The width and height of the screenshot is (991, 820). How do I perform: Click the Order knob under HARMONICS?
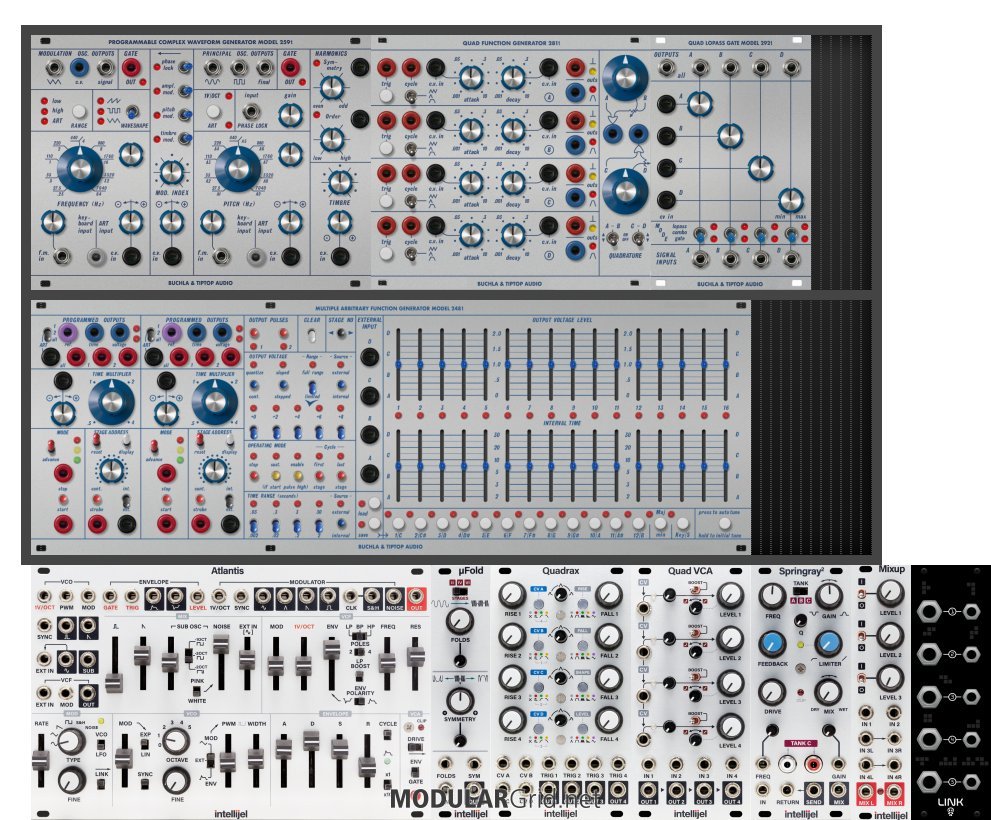[332, 138]
